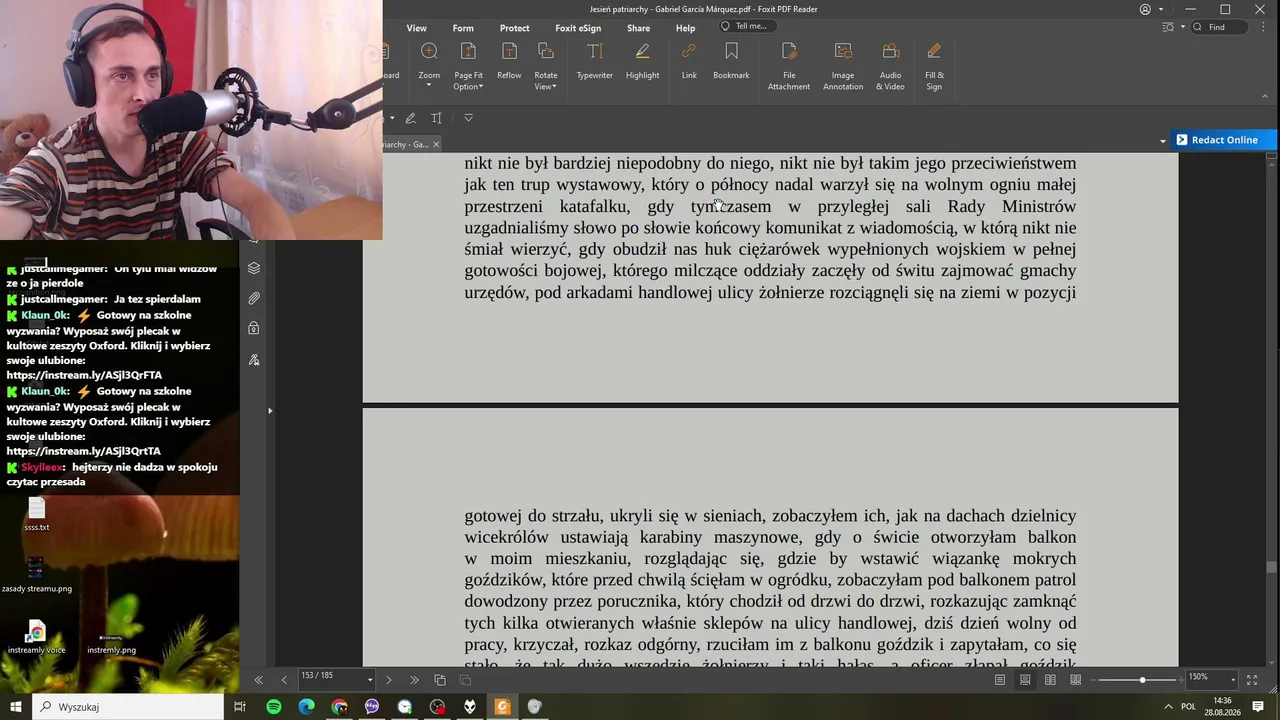The width and height of the screenshot is (1280, 720).
Task: Click the Wyszukaj taskbar search box
Action: pos(128,707)
